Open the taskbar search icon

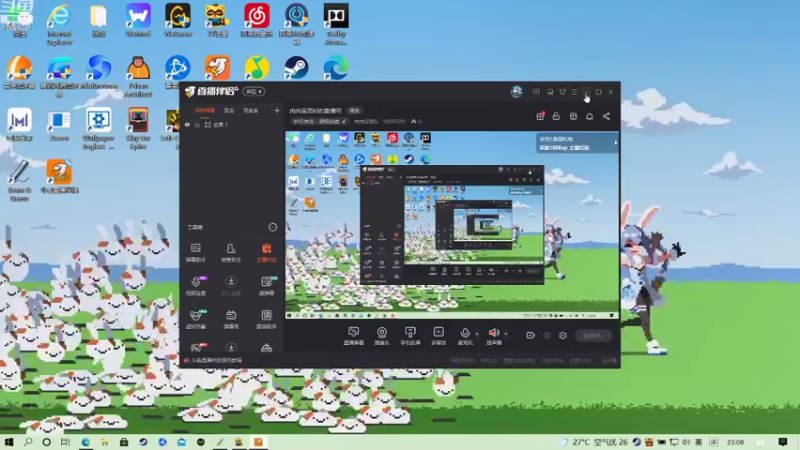[28, 442]
